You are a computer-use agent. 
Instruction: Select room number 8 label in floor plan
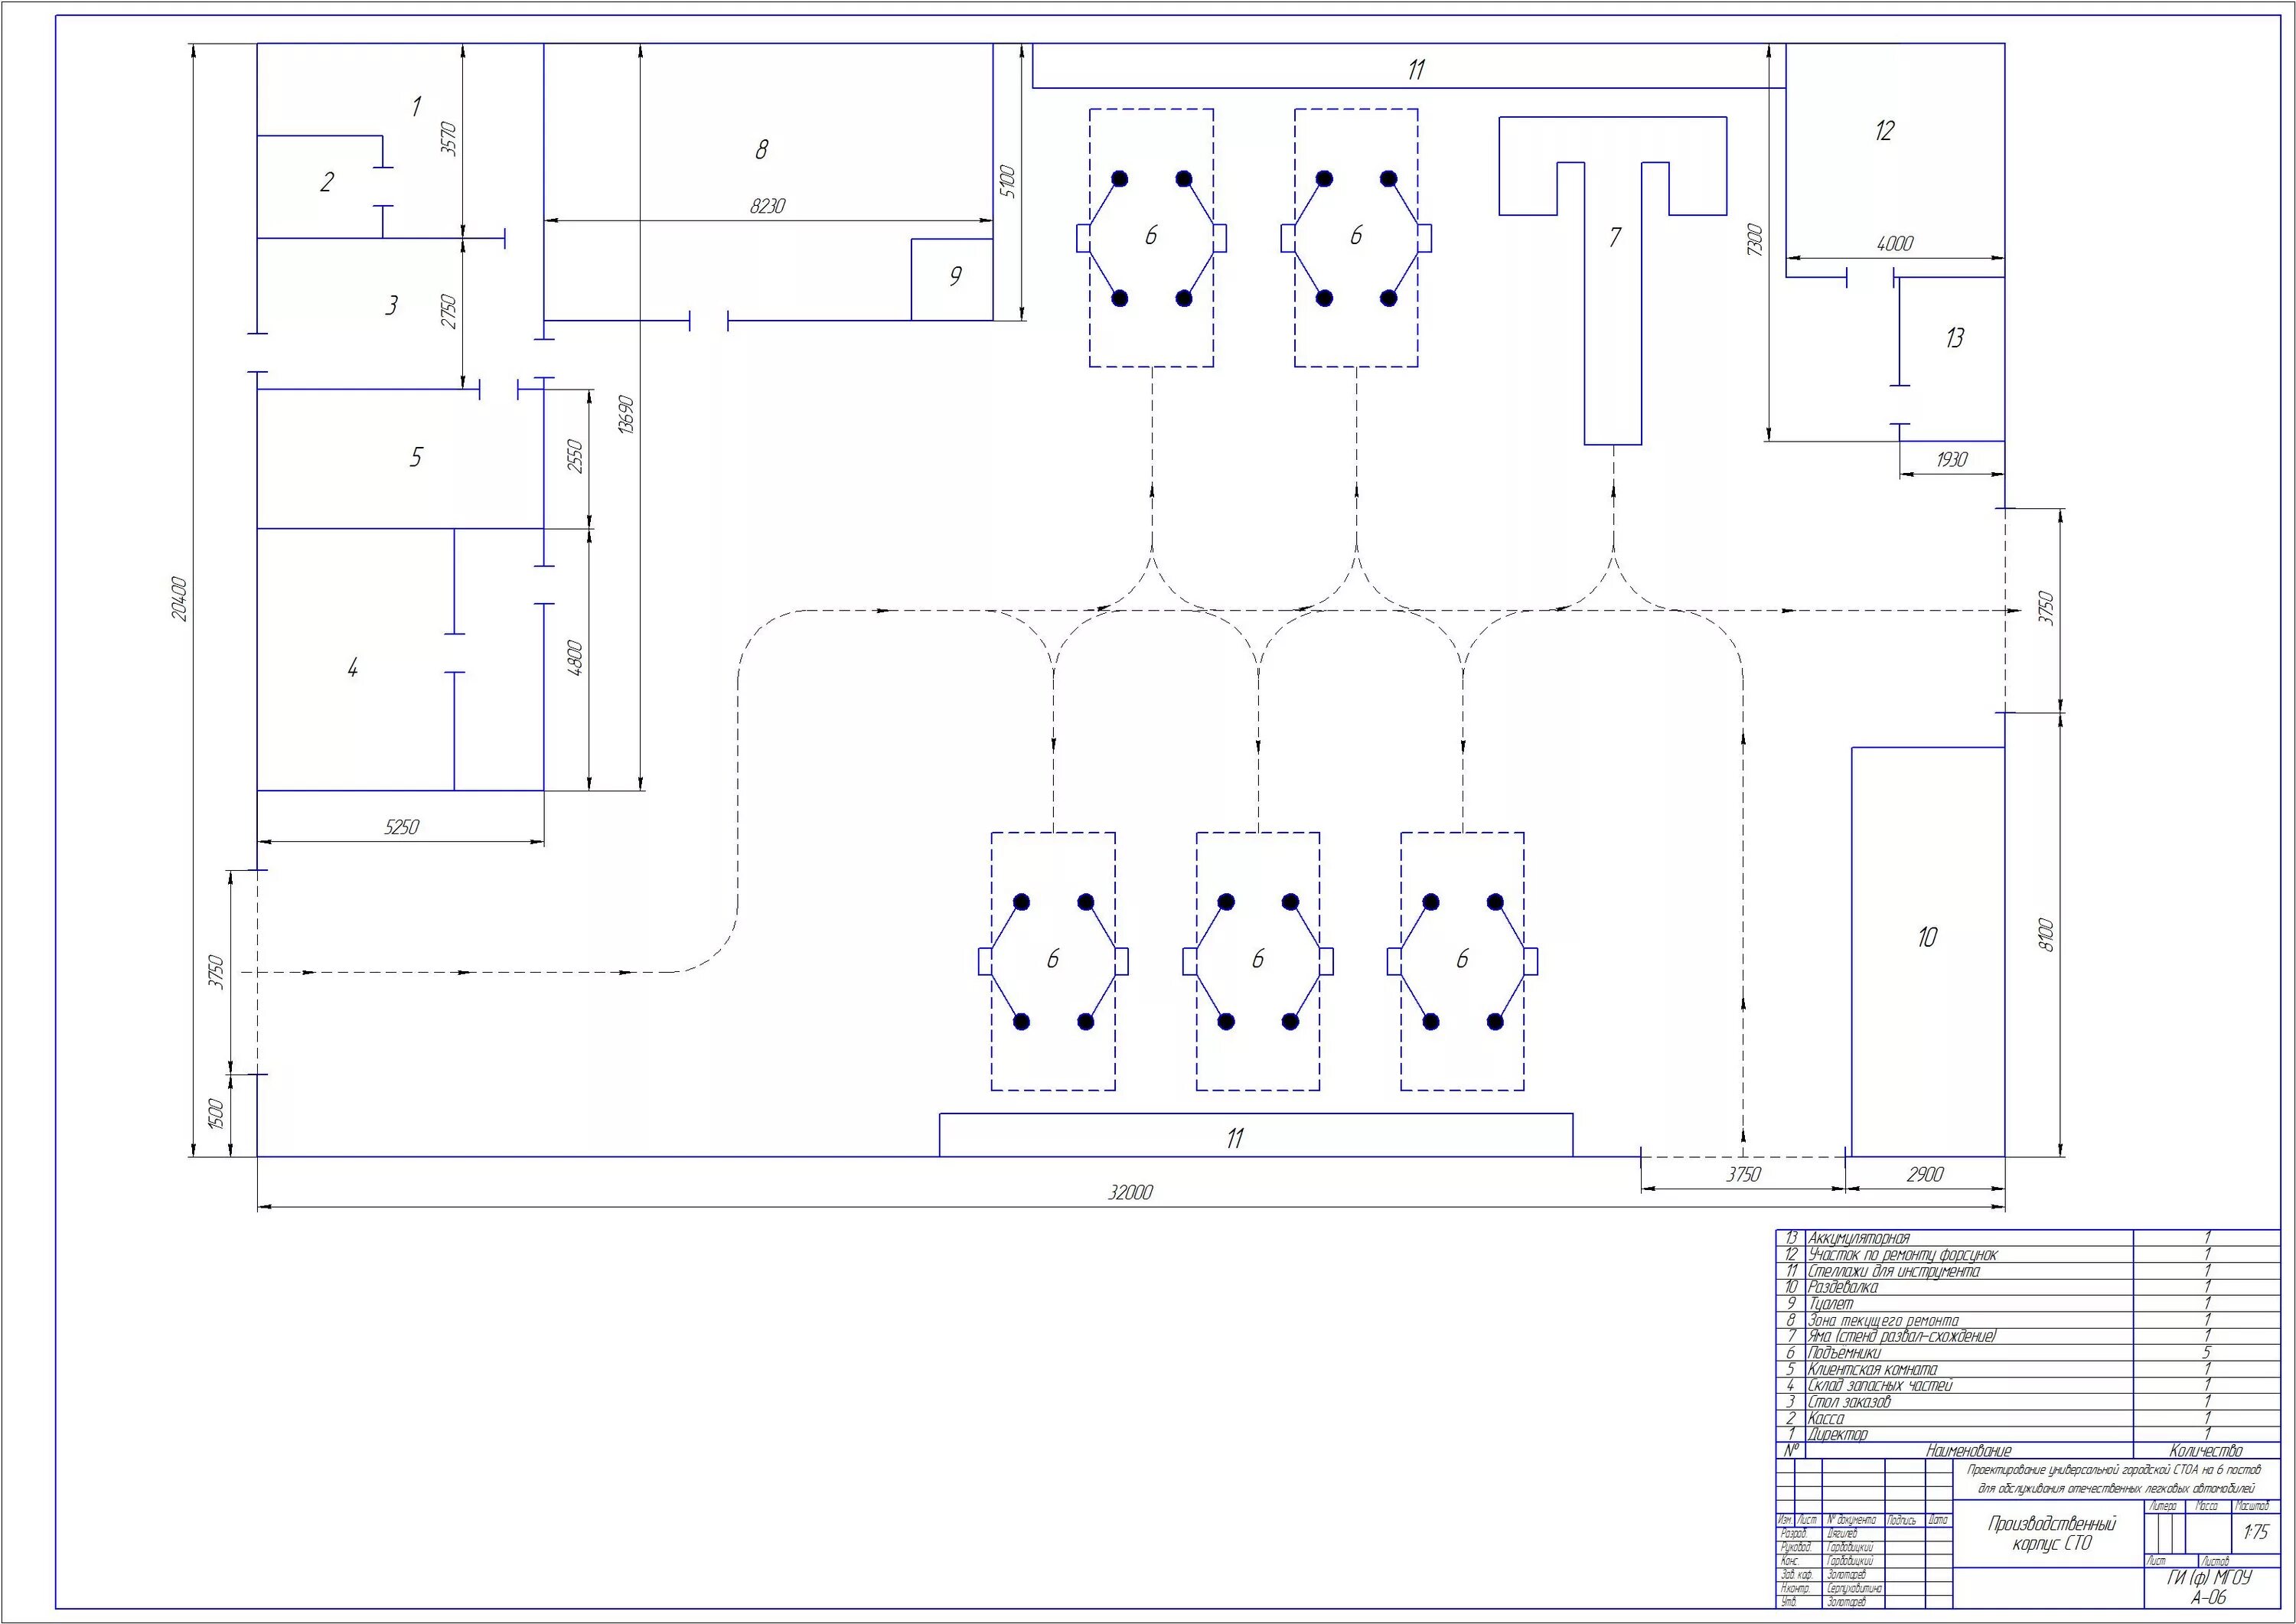pos(762,150)
